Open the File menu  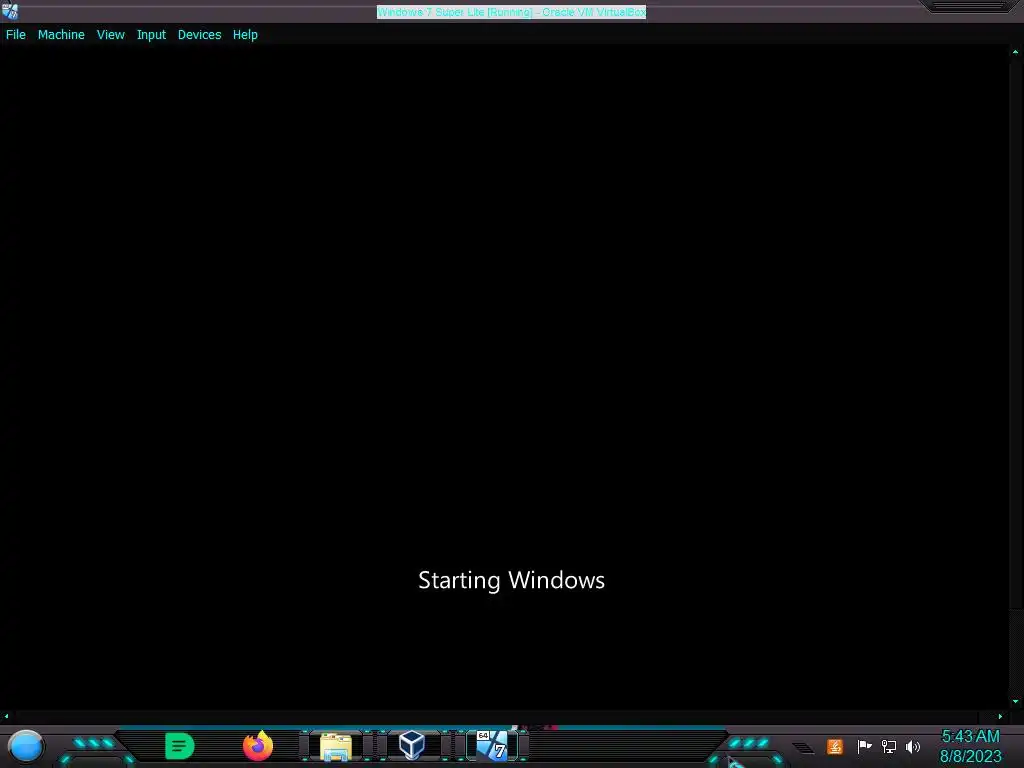(16, 35)
